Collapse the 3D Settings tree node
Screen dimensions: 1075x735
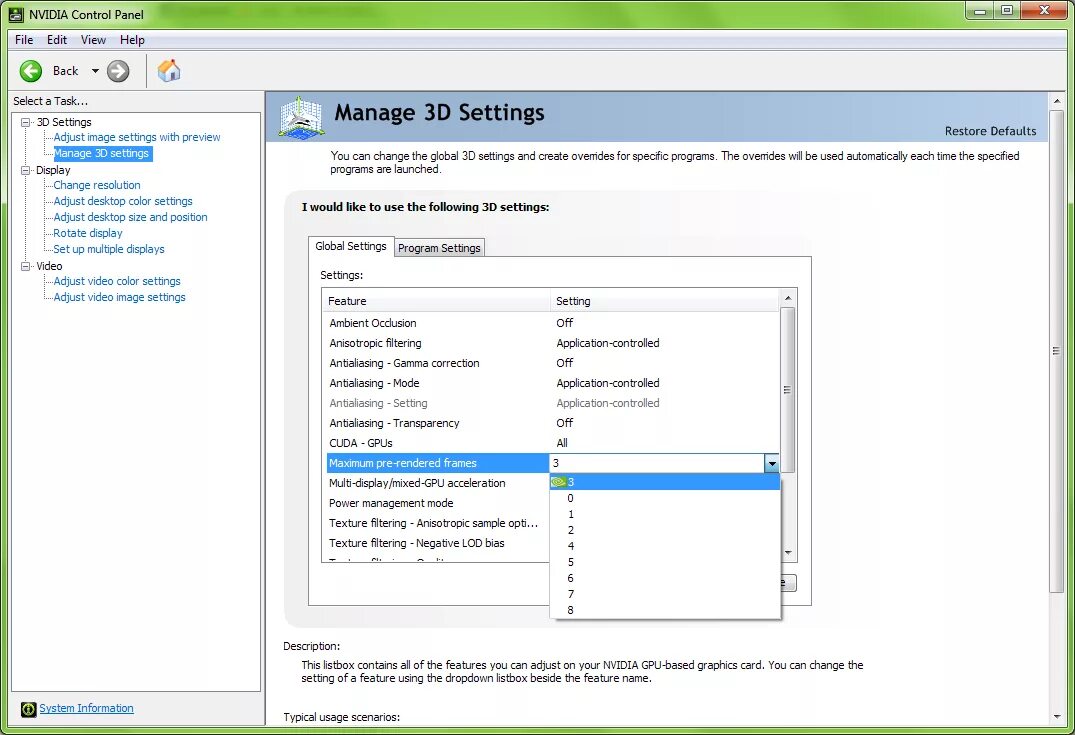click(25, 122)
